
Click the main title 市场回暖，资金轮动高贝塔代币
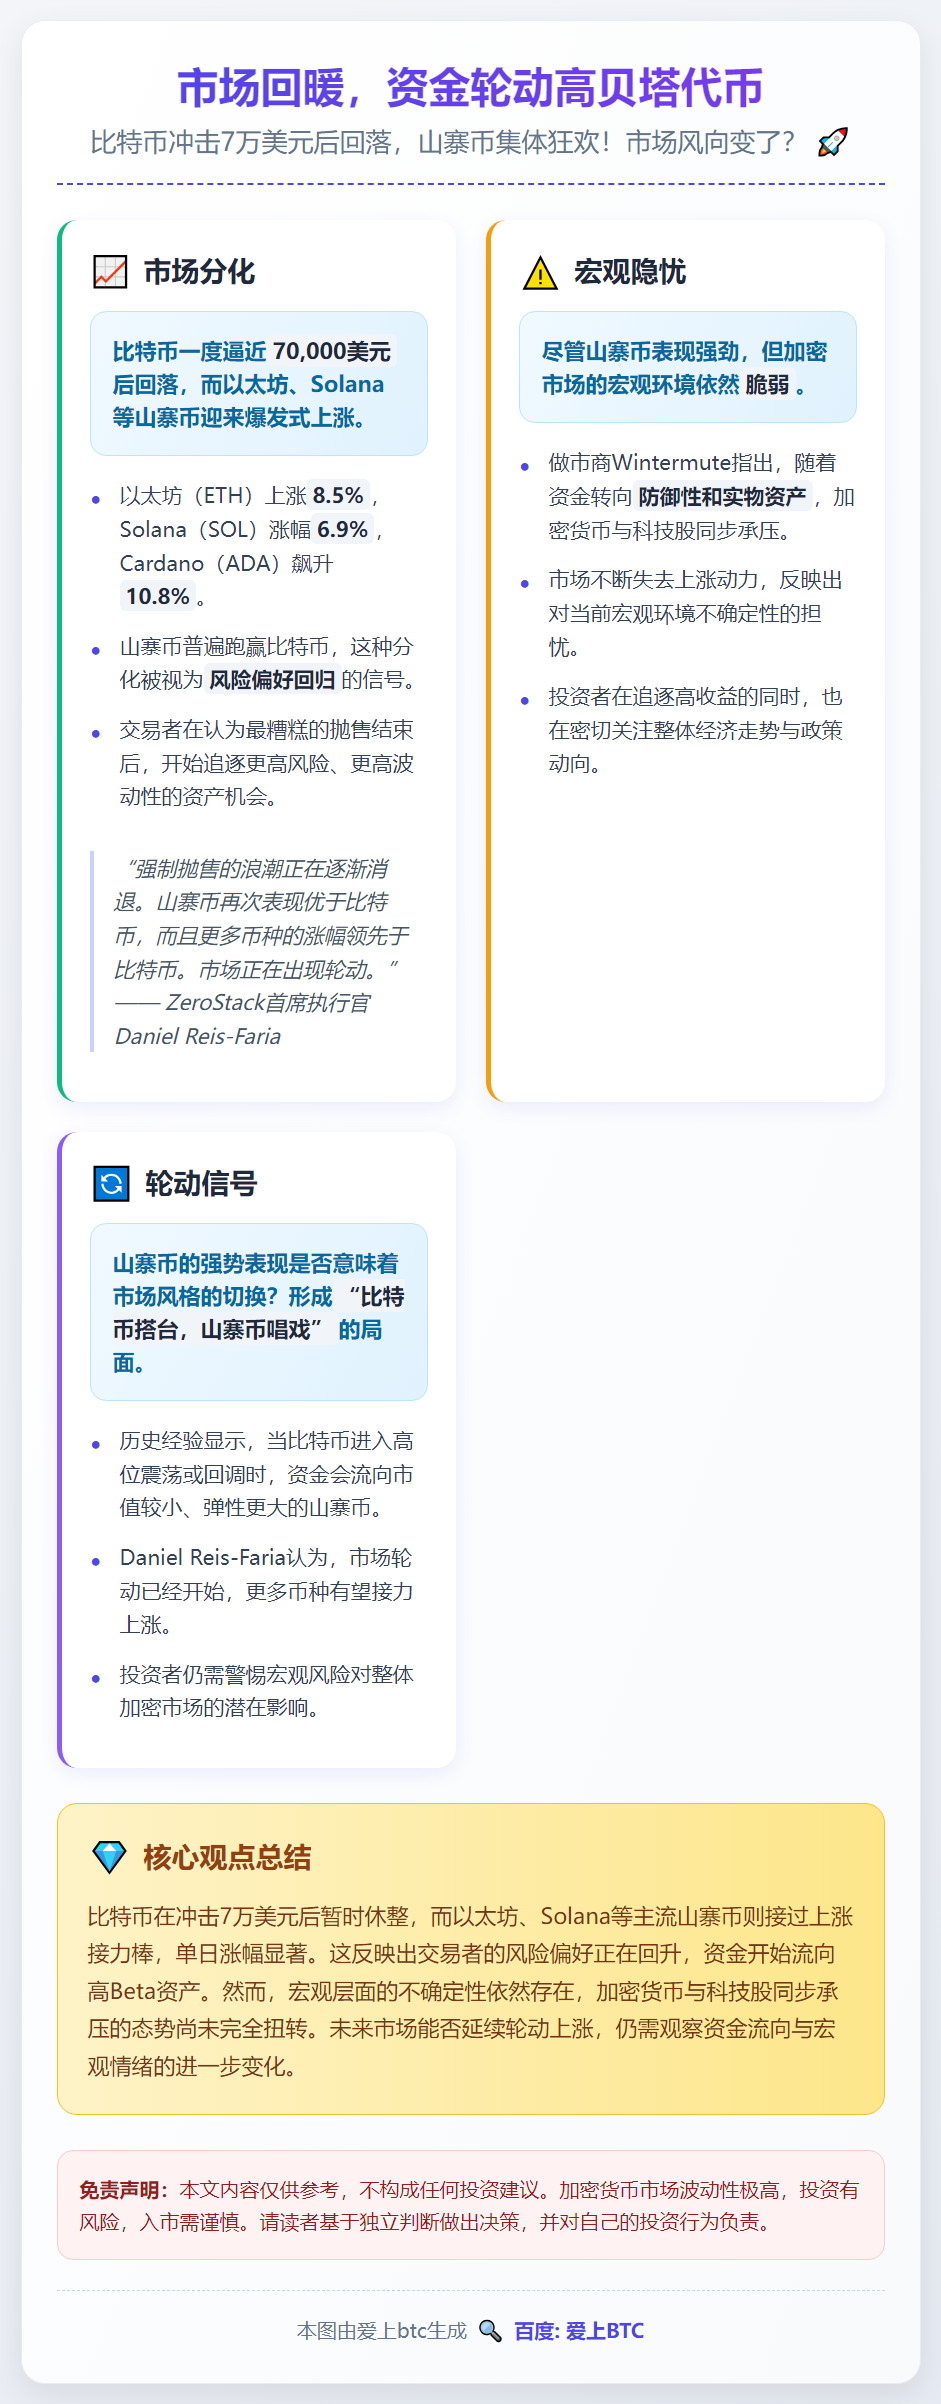[471, 88]
